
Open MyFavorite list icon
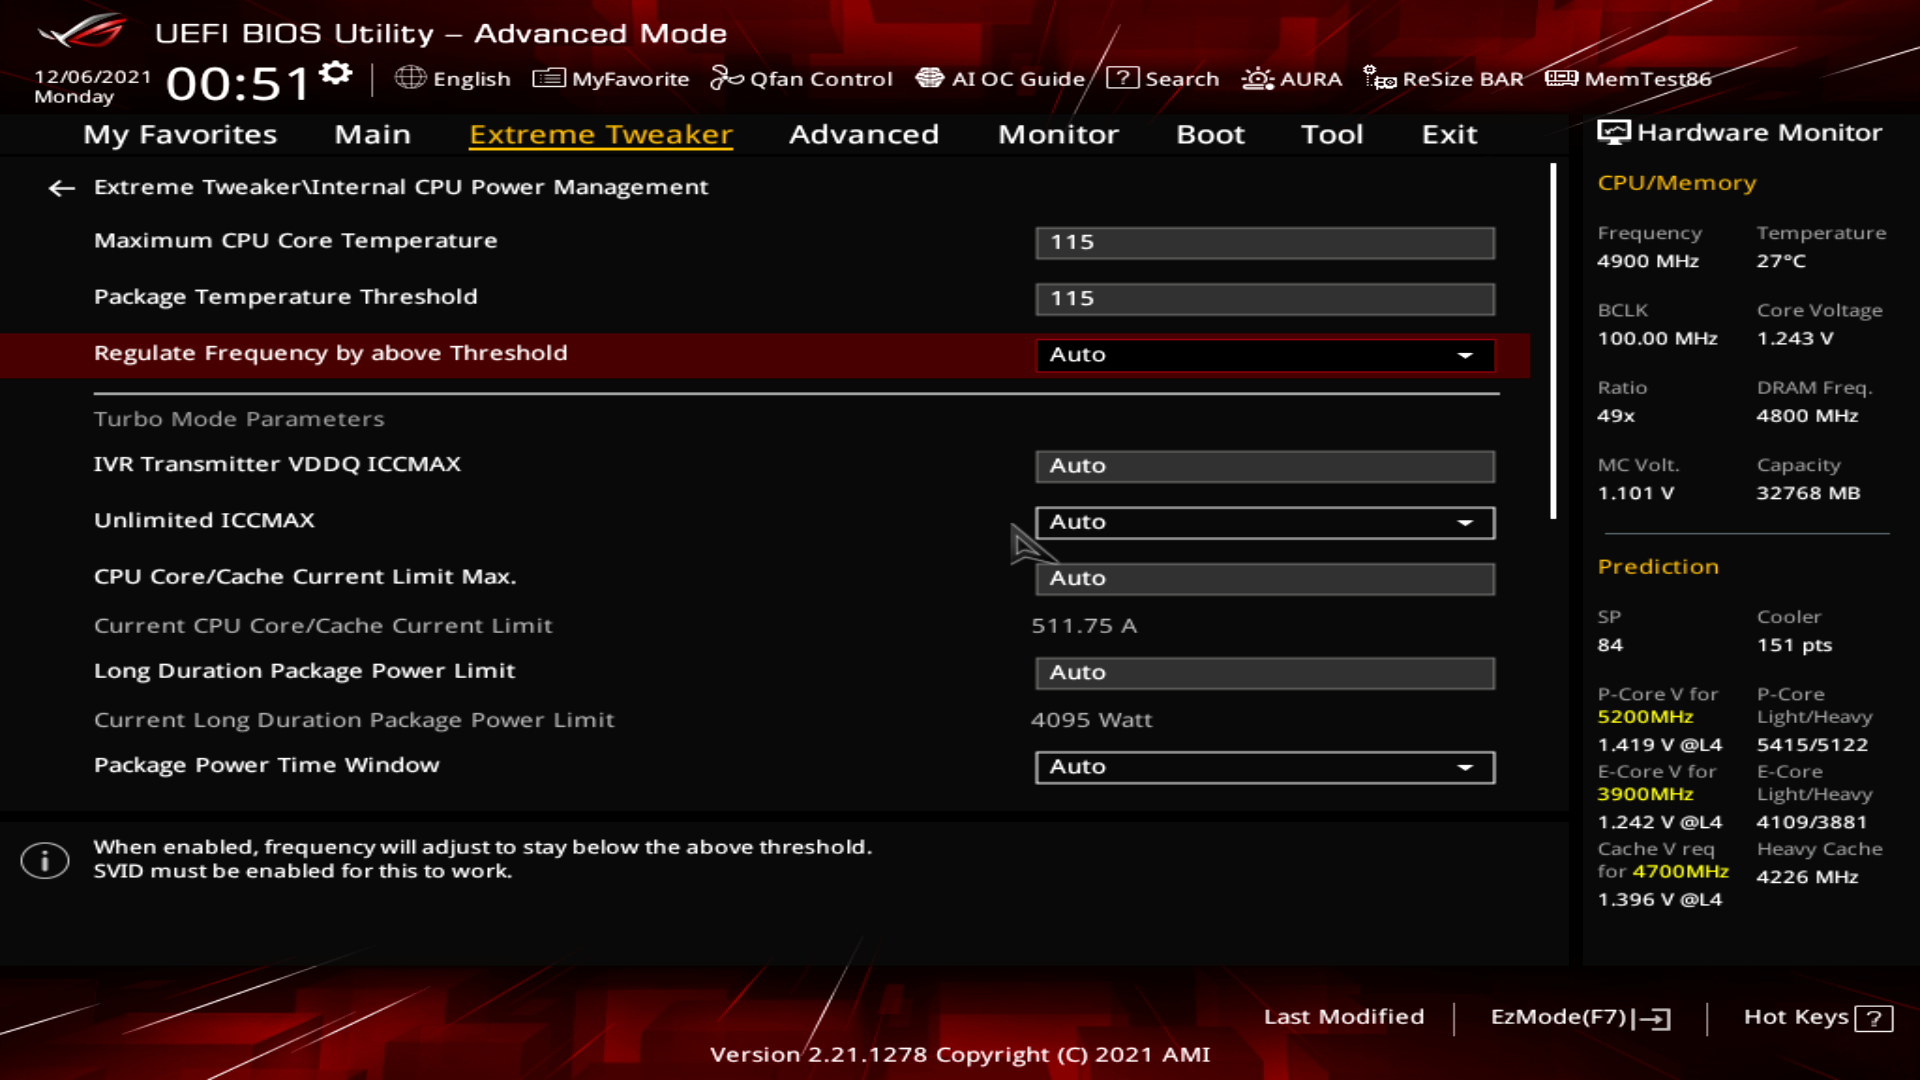549,78
